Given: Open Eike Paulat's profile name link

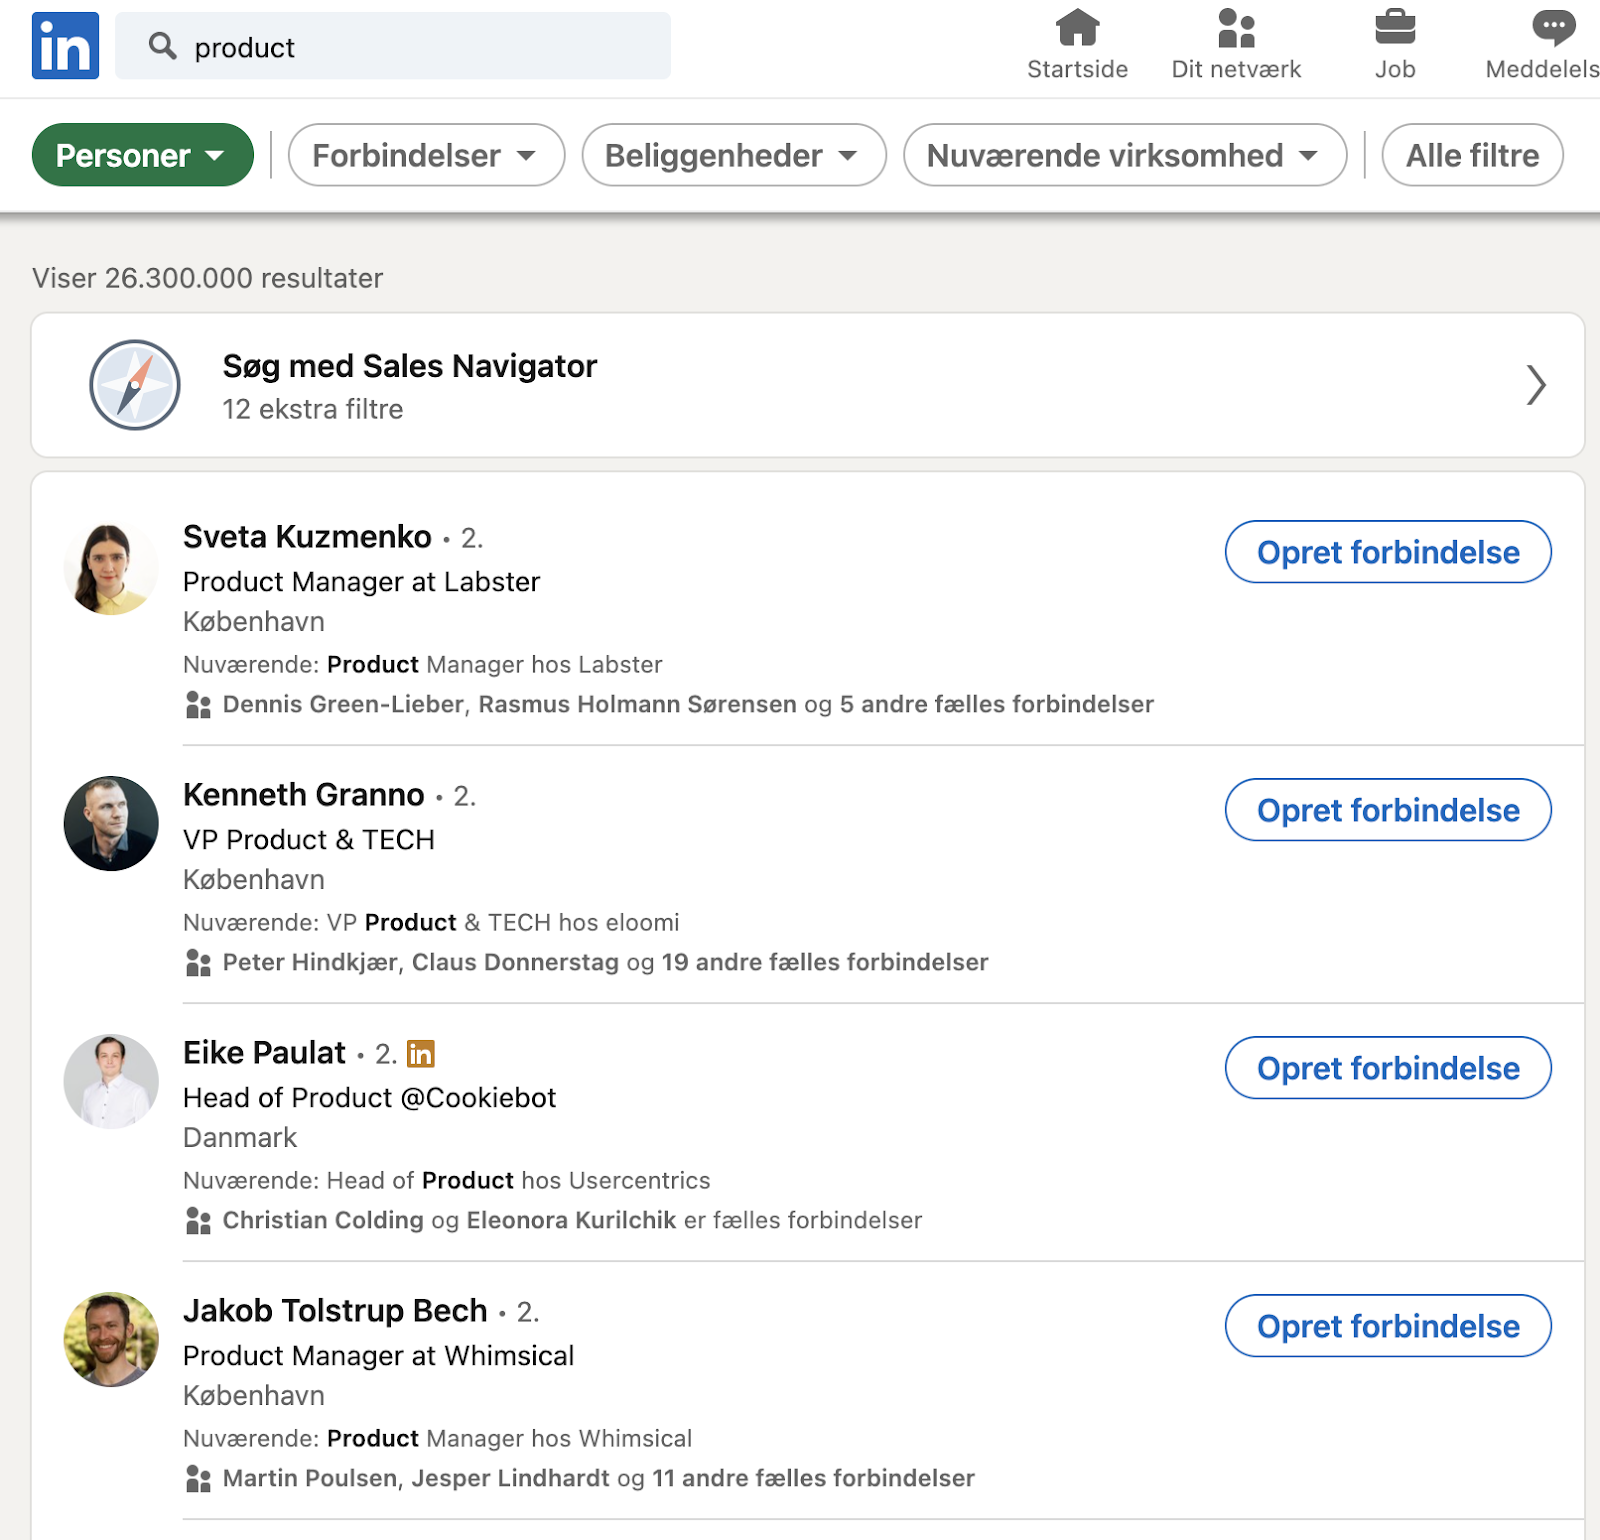Looking at the screenshot, I should pyautogui.click(x=264, y=1053).
